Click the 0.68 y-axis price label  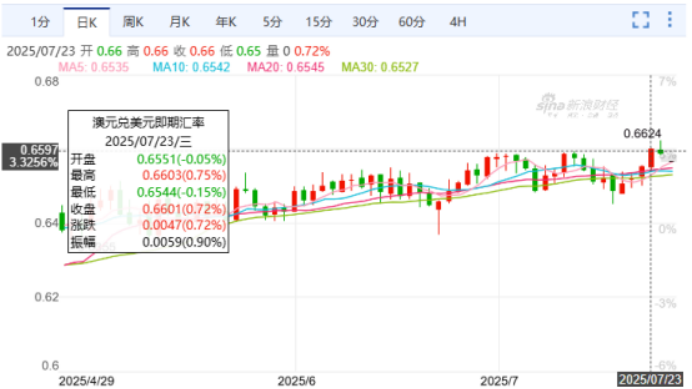tap(46, 82)
